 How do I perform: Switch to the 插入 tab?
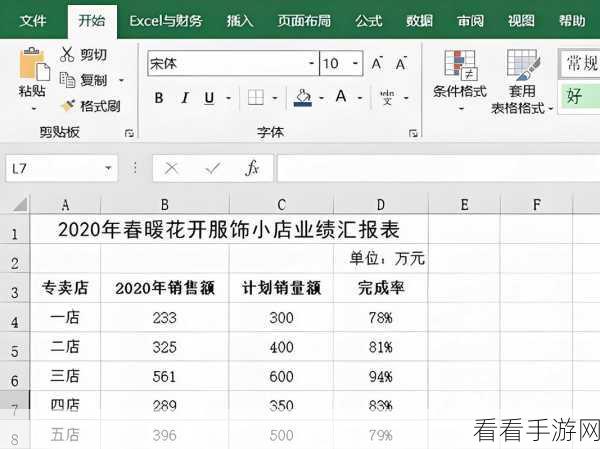tap(240, 21)
